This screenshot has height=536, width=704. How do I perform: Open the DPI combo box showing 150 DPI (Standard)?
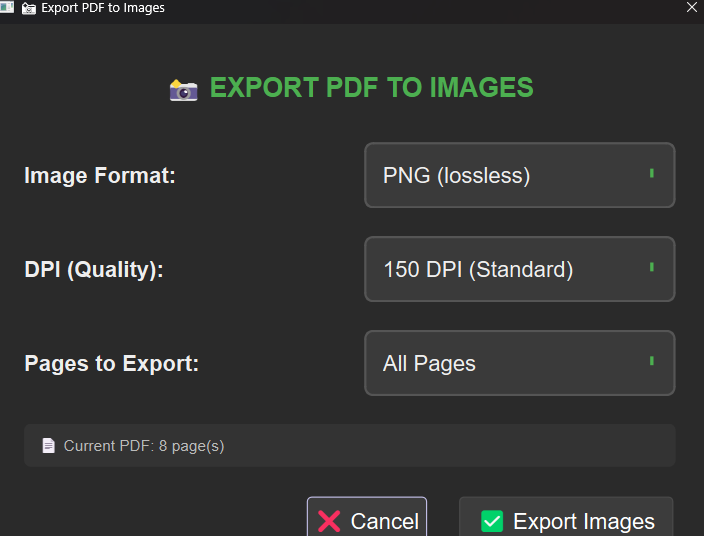[x=519, y=269]
